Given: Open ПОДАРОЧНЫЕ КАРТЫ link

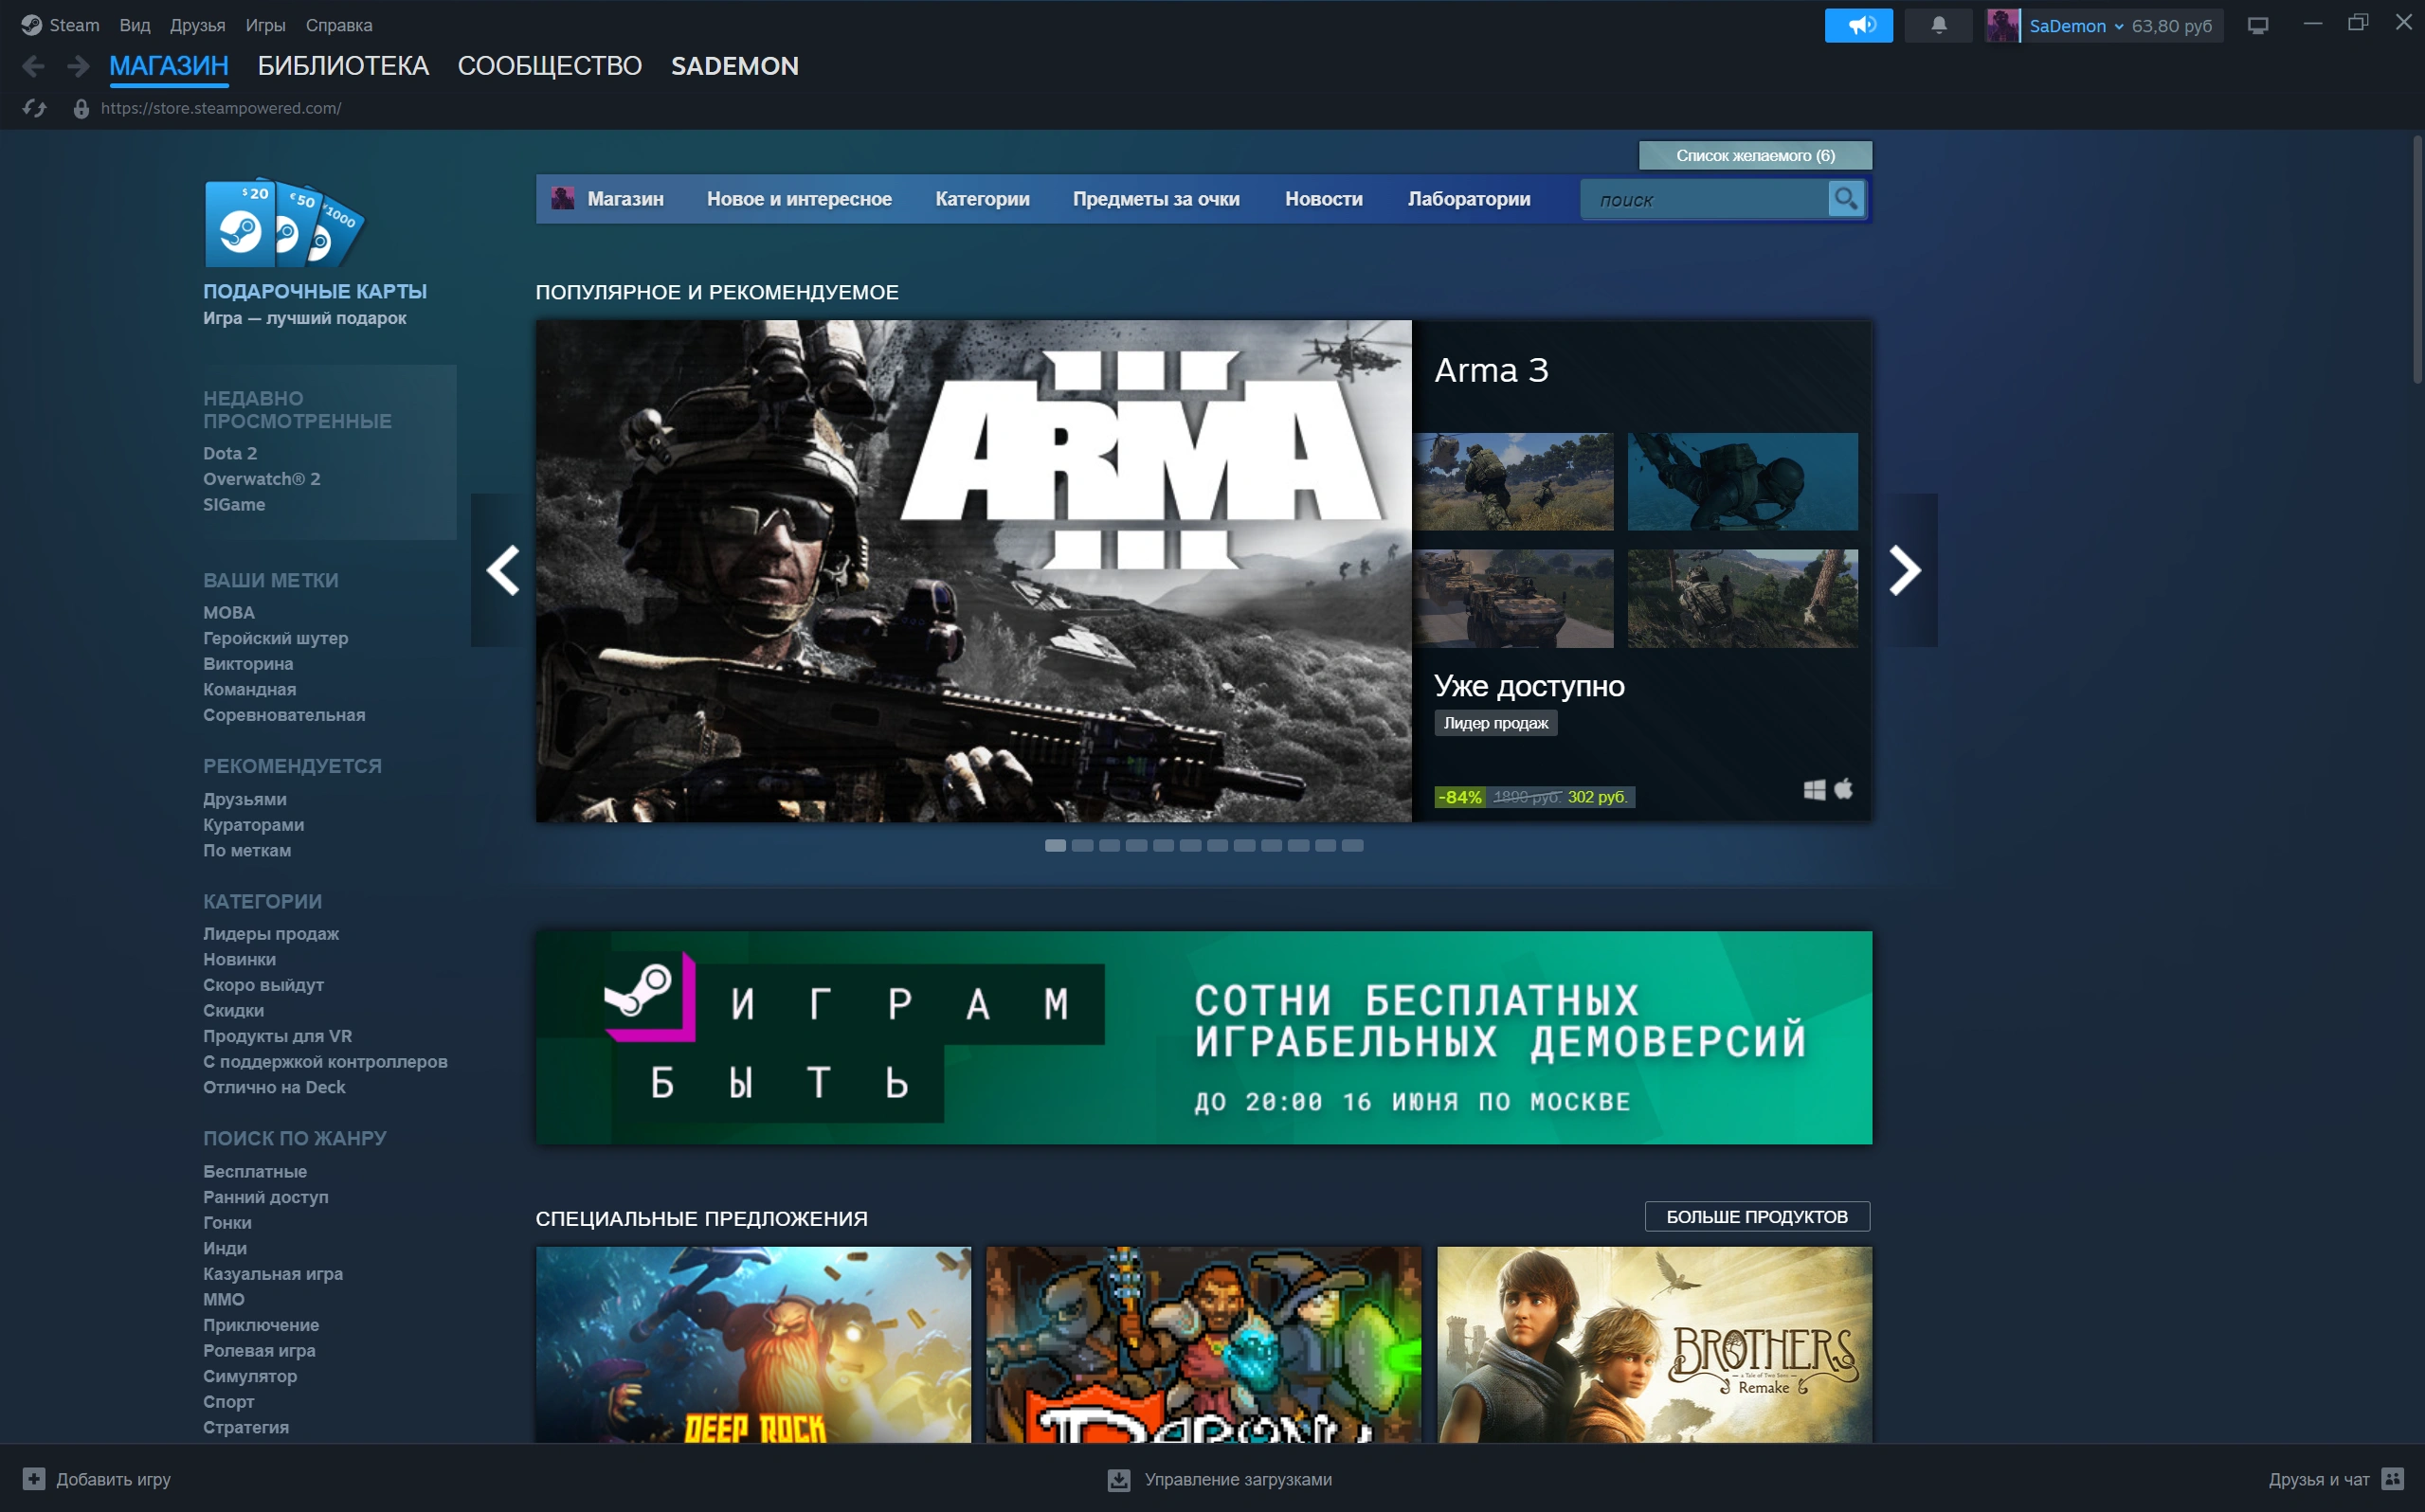Looking at the screenshot, I should click(x=315, y=291).
